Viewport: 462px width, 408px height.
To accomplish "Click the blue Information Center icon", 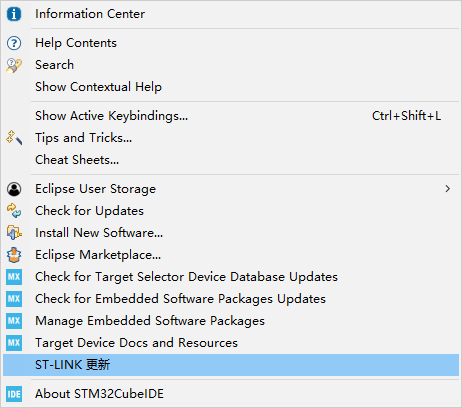I will point(14,14).
